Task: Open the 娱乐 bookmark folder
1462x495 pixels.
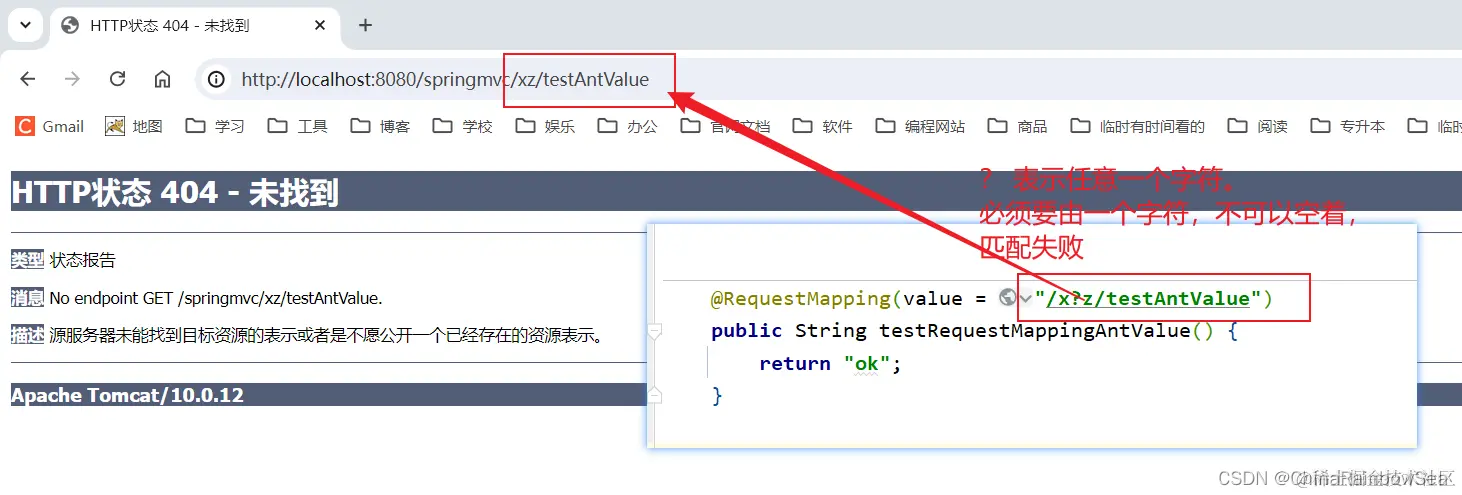Action: pyautogui.click(x=545, y=126)
